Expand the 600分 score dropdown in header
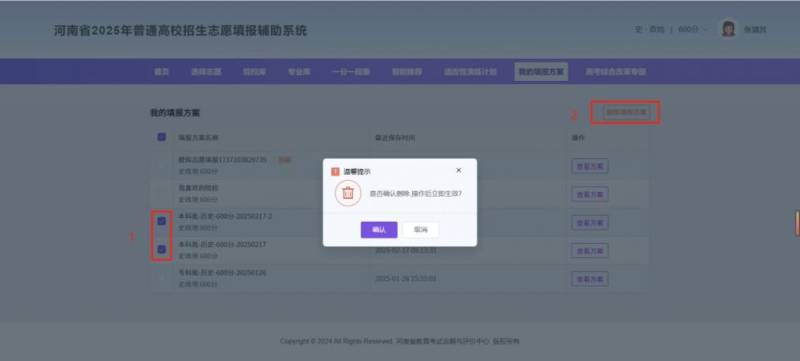Screen dimensions: 800x361 pos(693,30)
